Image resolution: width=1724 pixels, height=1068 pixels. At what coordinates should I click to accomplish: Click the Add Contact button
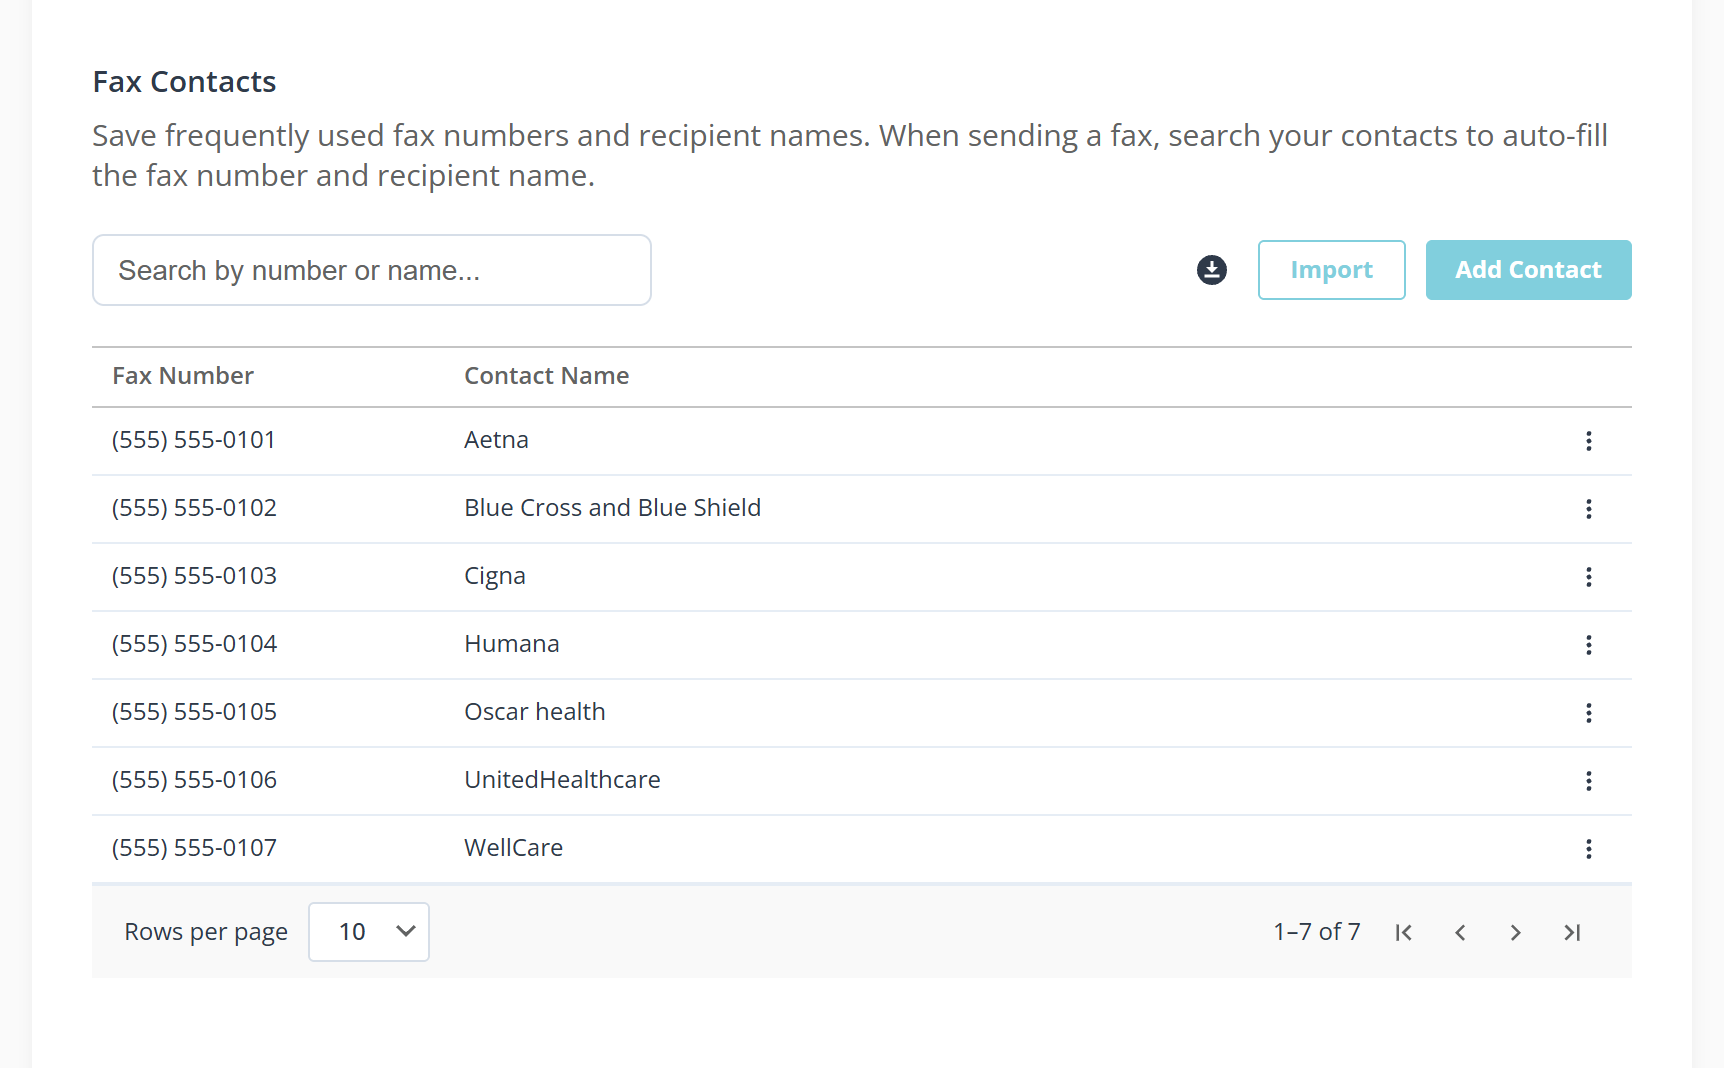coord(1529,270)
